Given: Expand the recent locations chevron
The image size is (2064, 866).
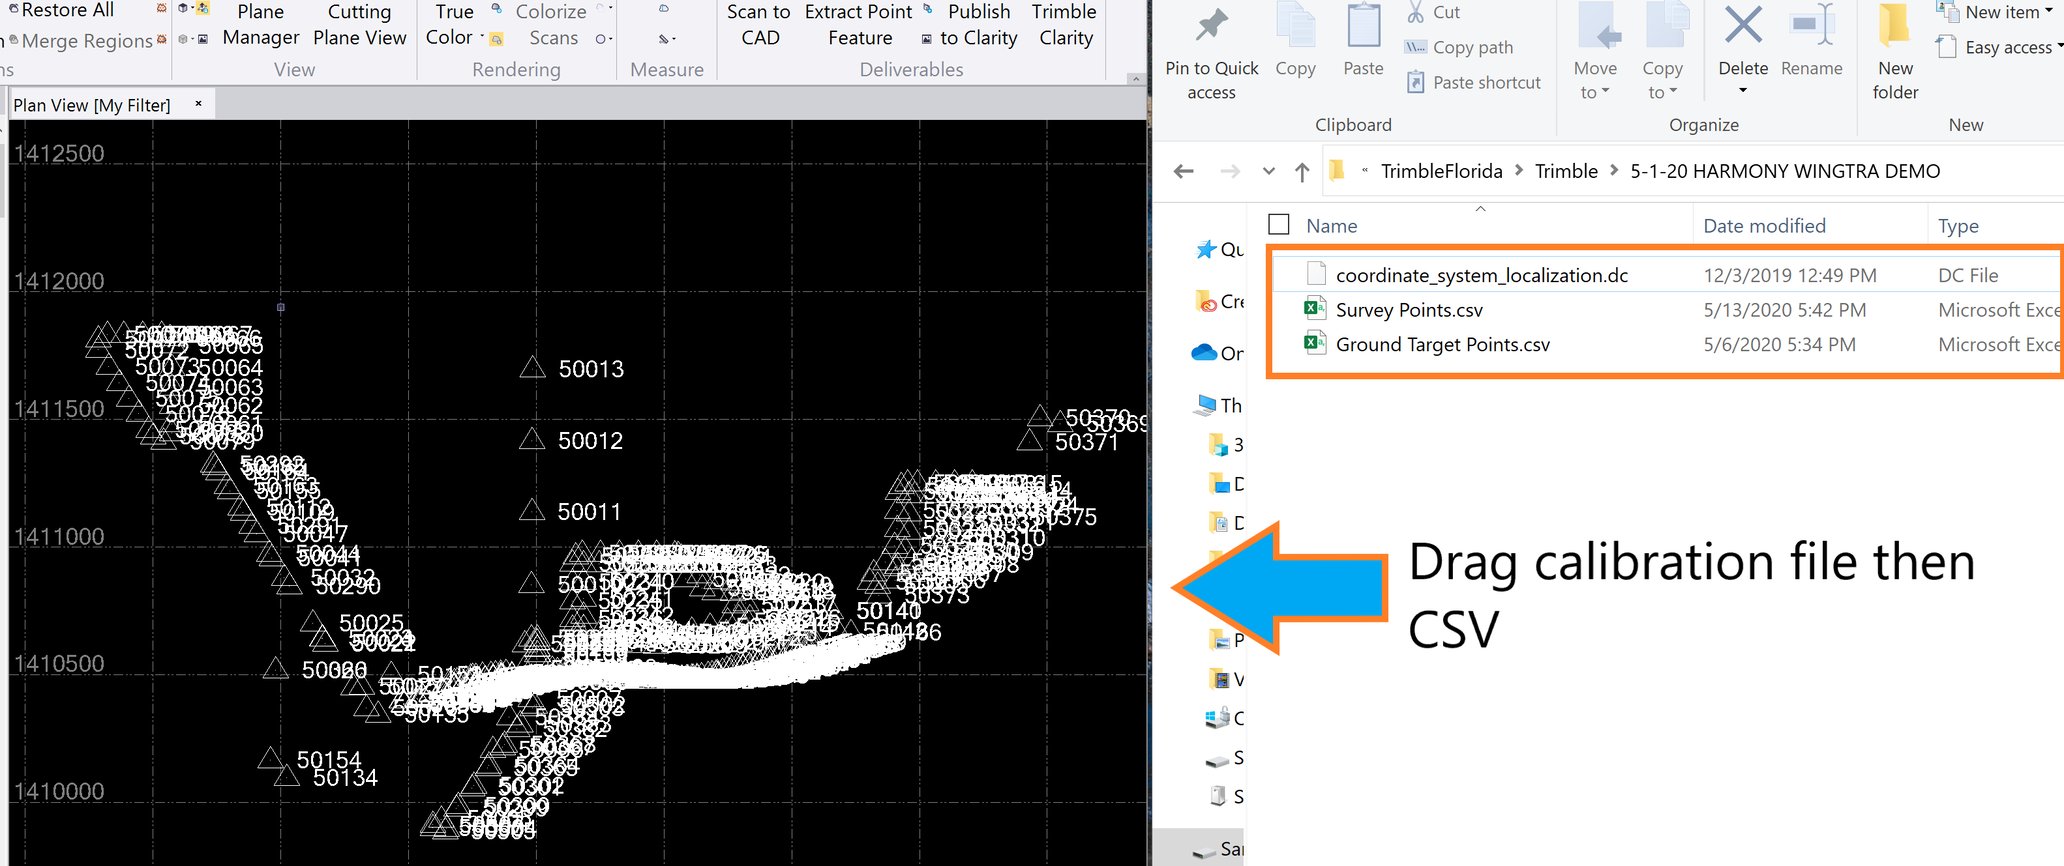Looking at the screenshot, I should coord(1268,172).
